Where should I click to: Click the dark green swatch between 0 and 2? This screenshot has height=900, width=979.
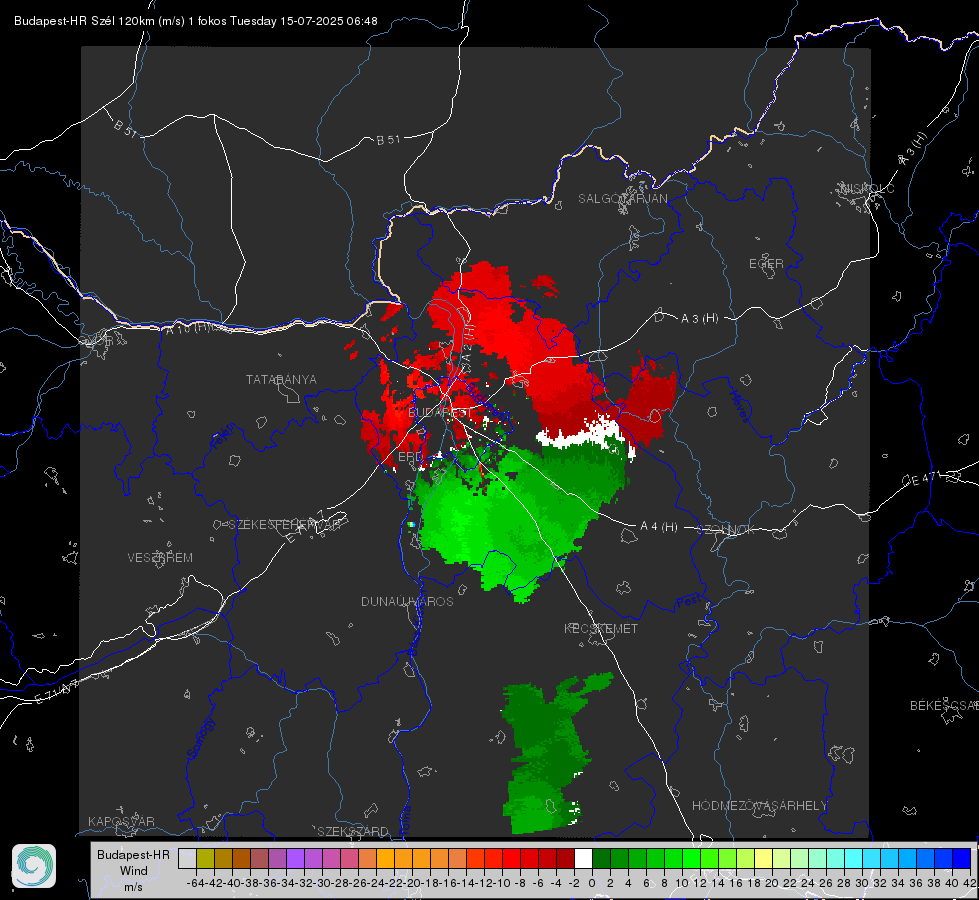pos(601,858)
